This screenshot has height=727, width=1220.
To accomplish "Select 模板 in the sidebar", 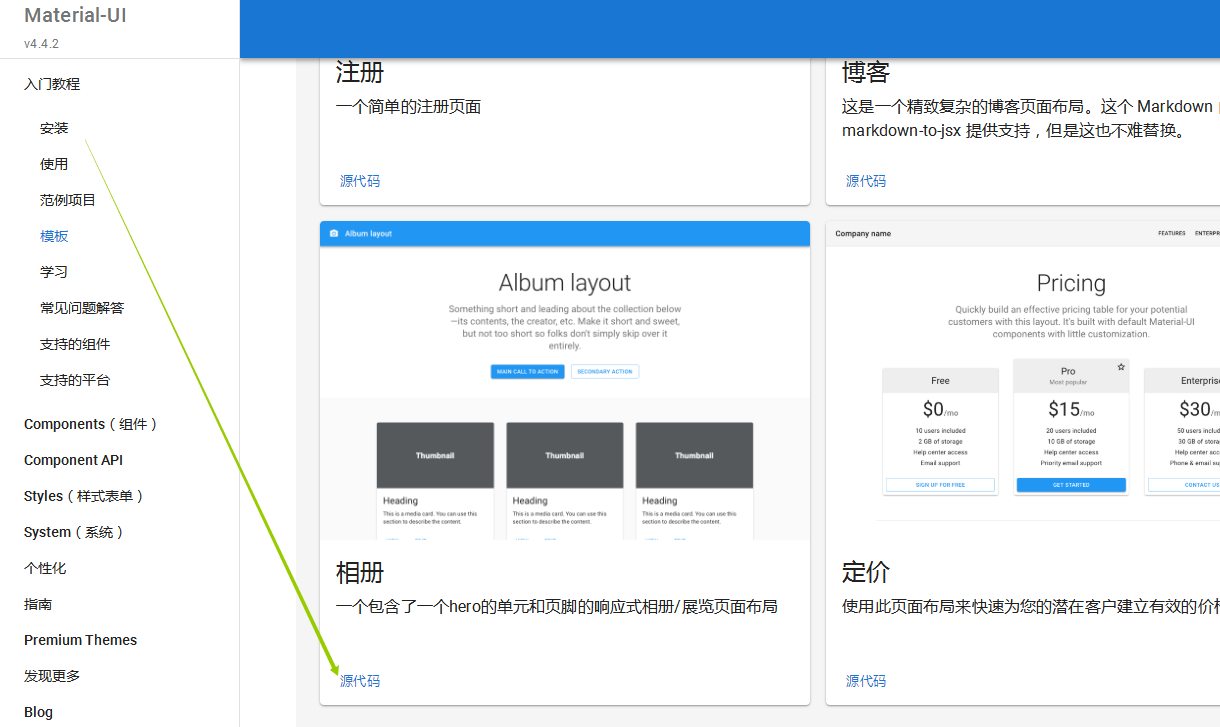I will point(54,236).
